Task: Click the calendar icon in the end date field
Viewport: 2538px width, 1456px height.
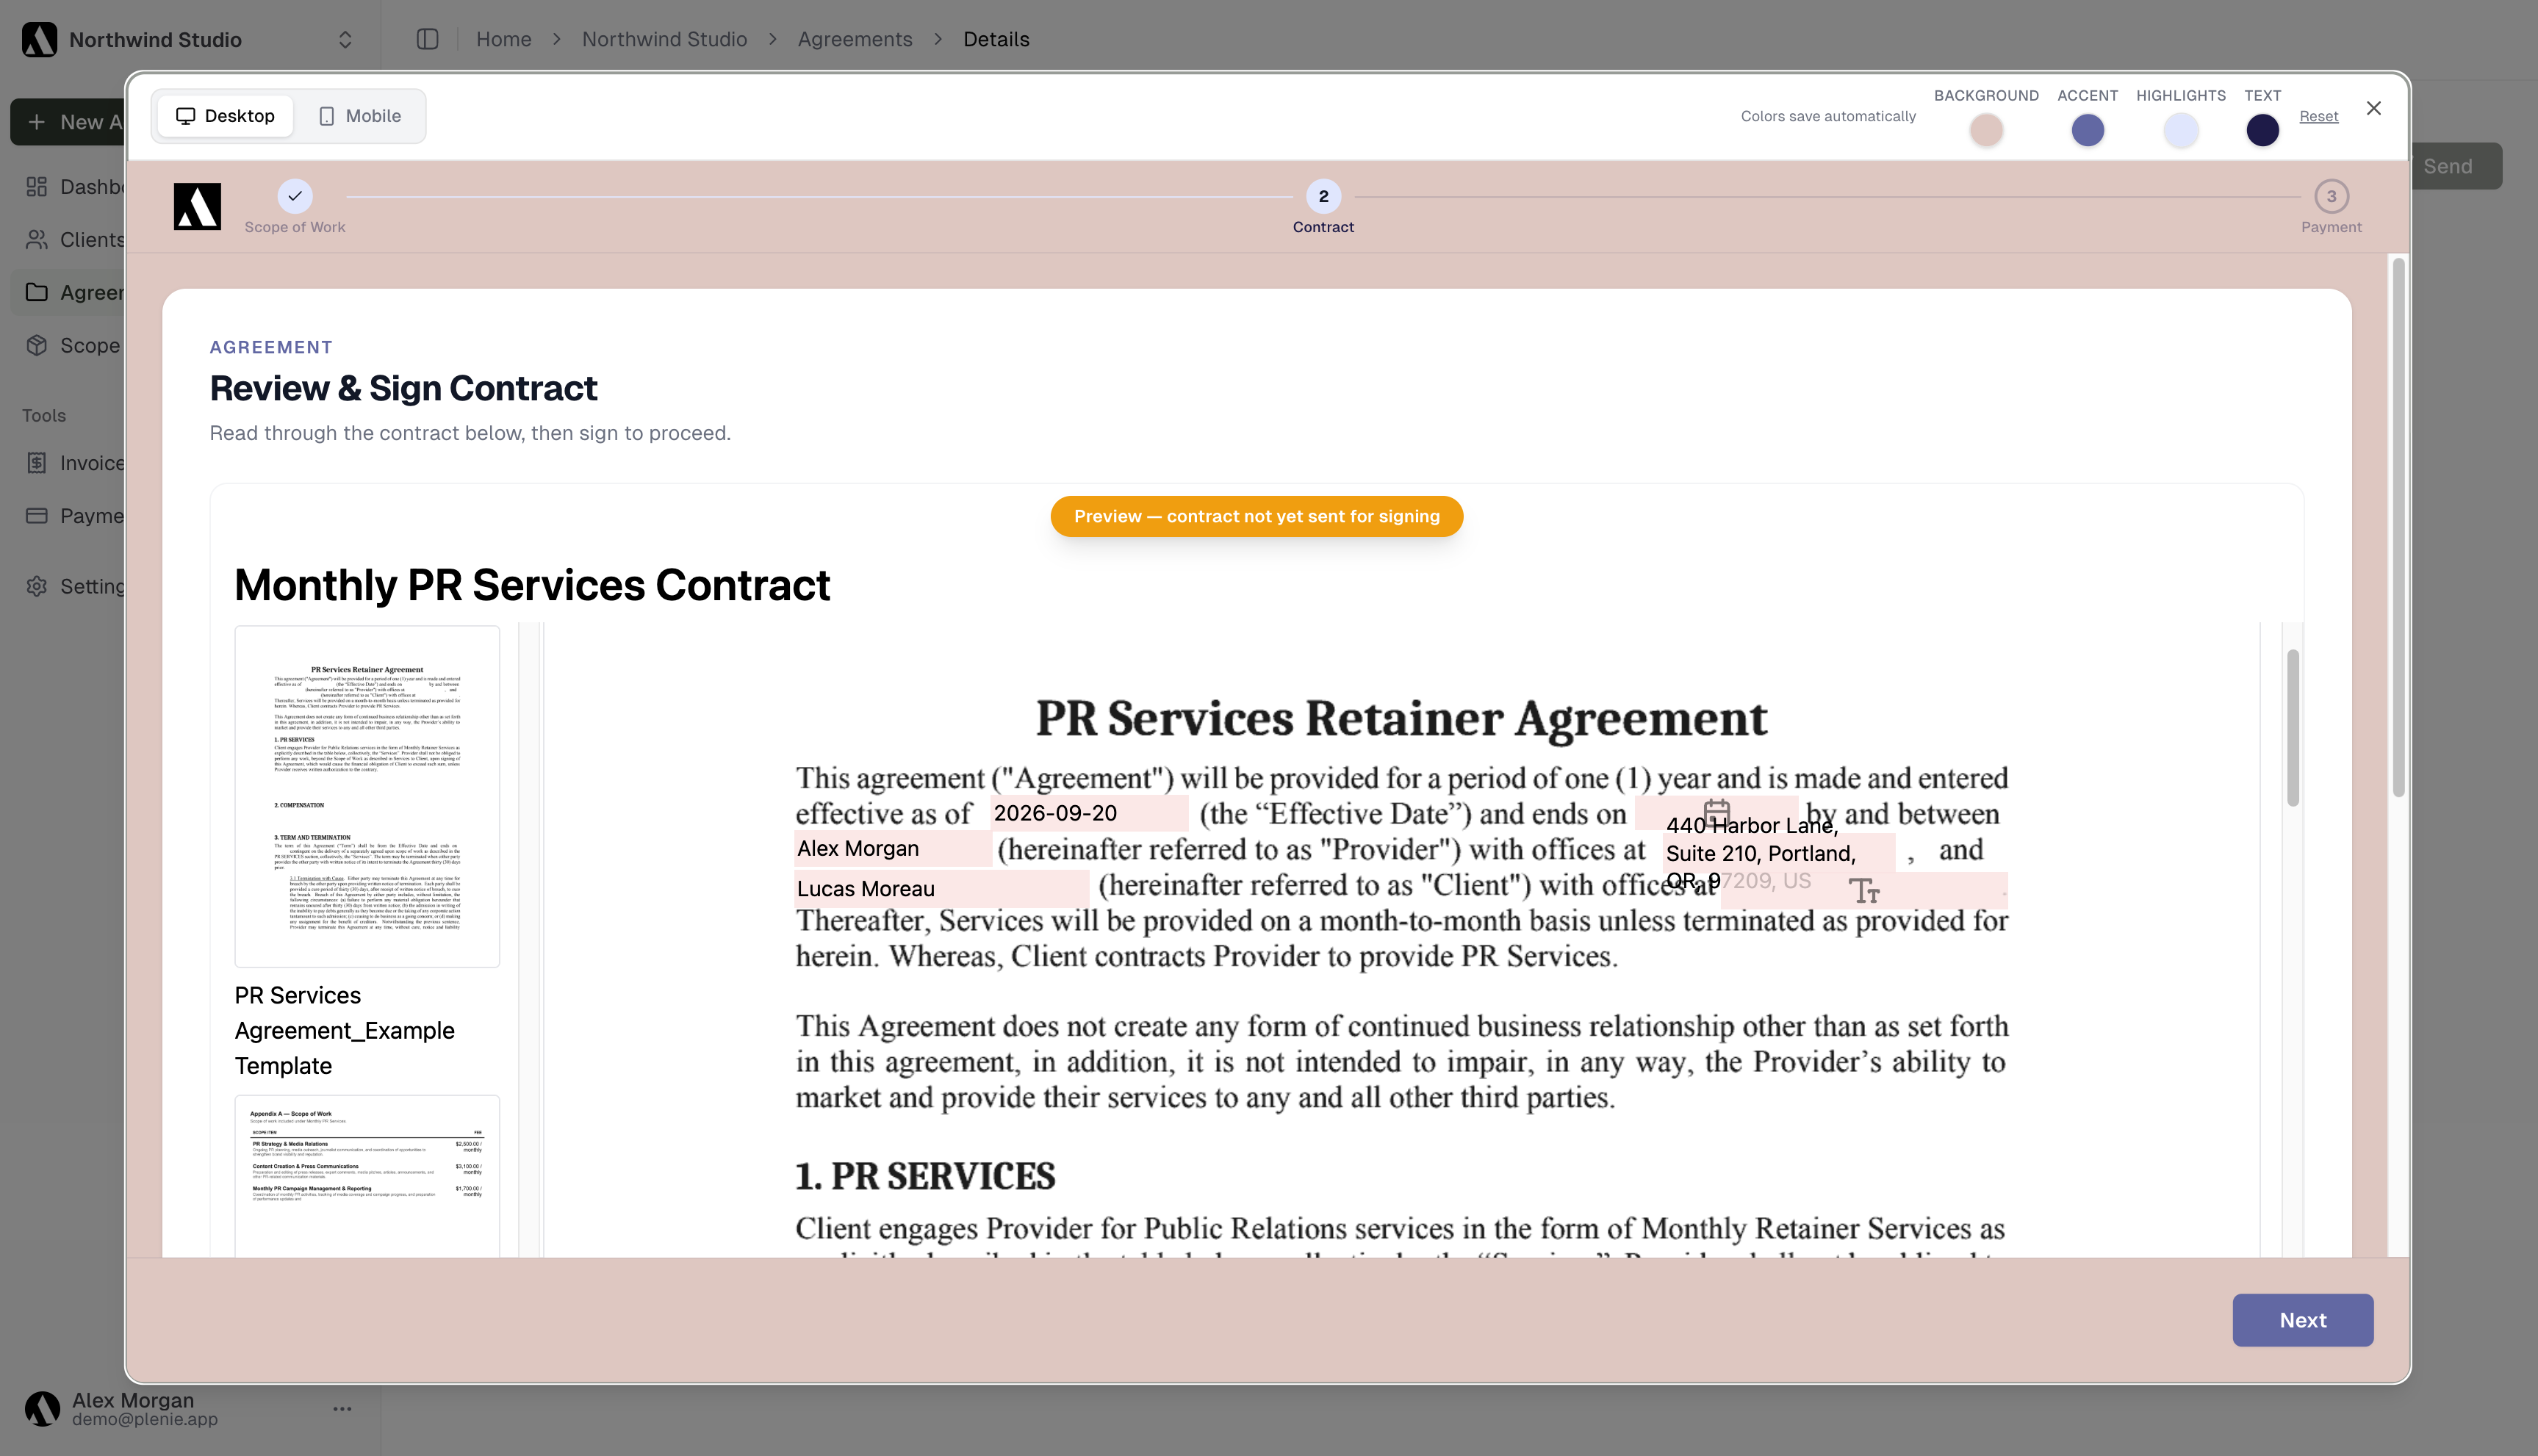Action: click(1716, 813)
